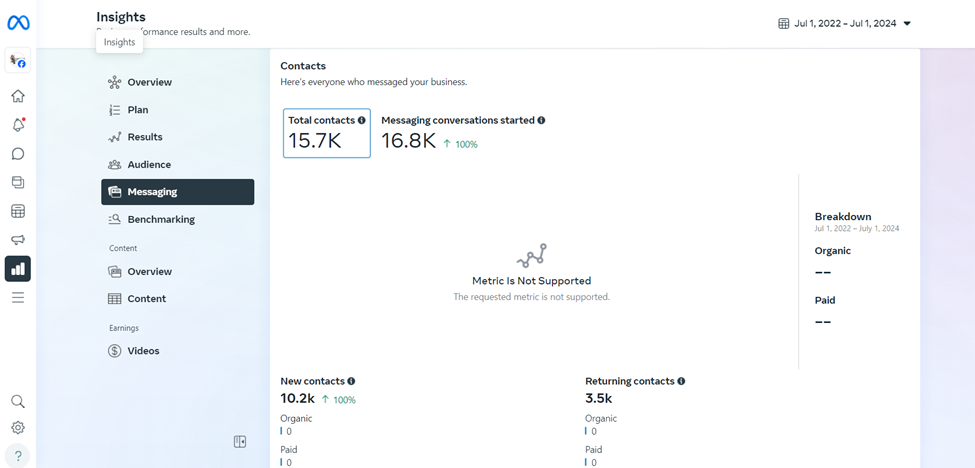Select the Total contacts metric card
This screenshot has height=468, width=975.
326,133
